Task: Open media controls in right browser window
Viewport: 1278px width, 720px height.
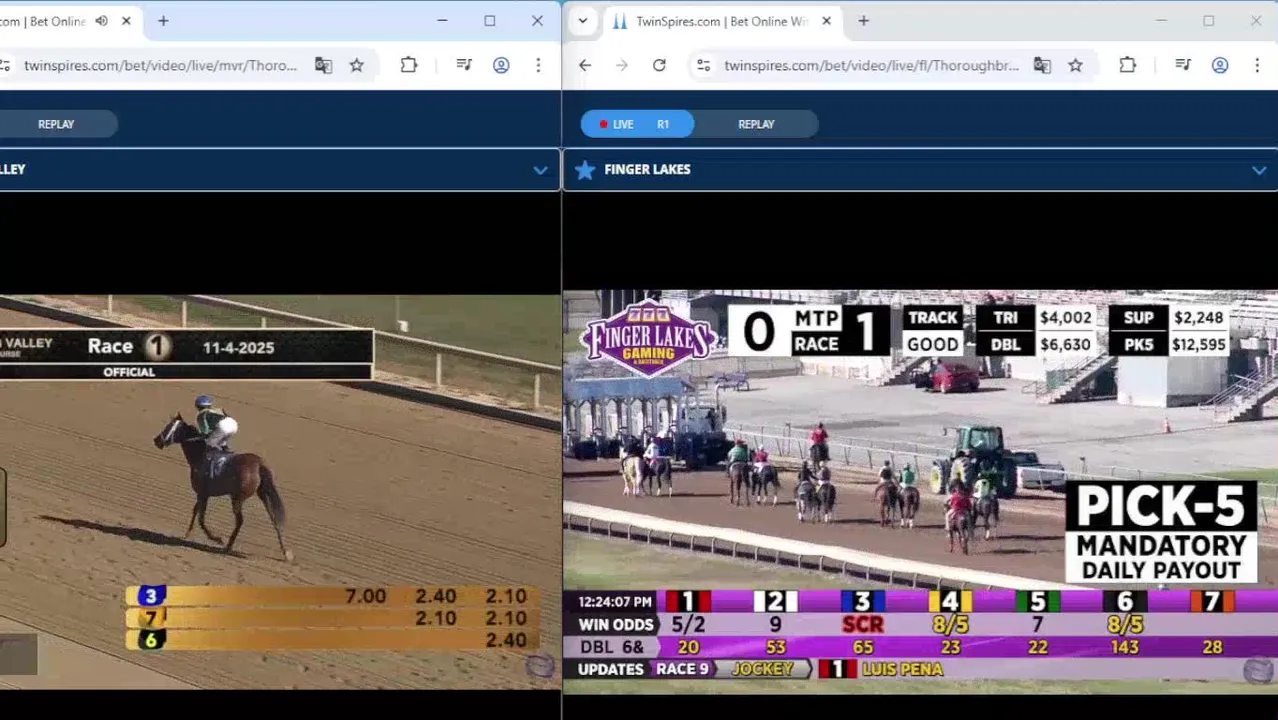Action: click(x=1183, y=65)
